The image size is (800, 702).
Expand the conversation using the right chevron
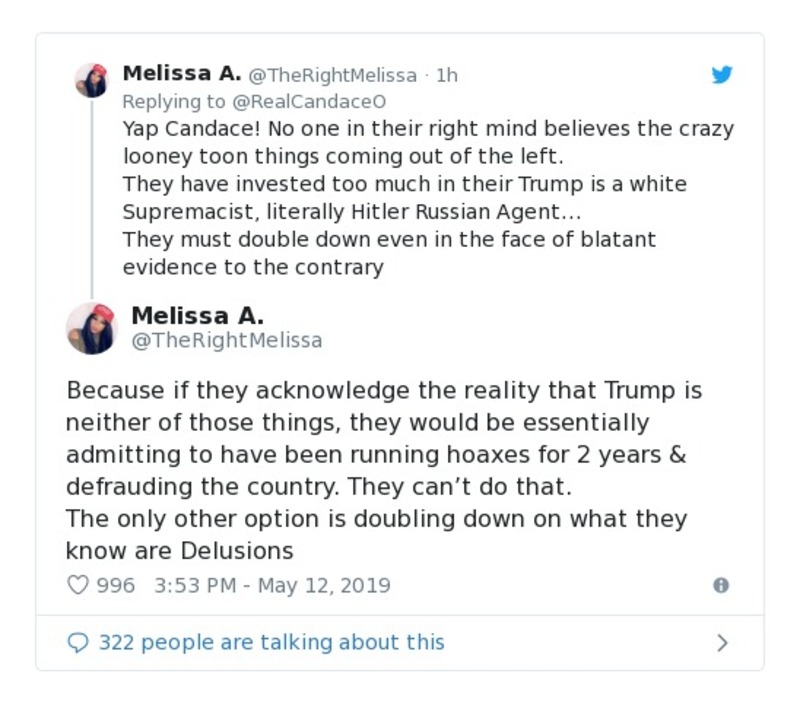[722, 642]
